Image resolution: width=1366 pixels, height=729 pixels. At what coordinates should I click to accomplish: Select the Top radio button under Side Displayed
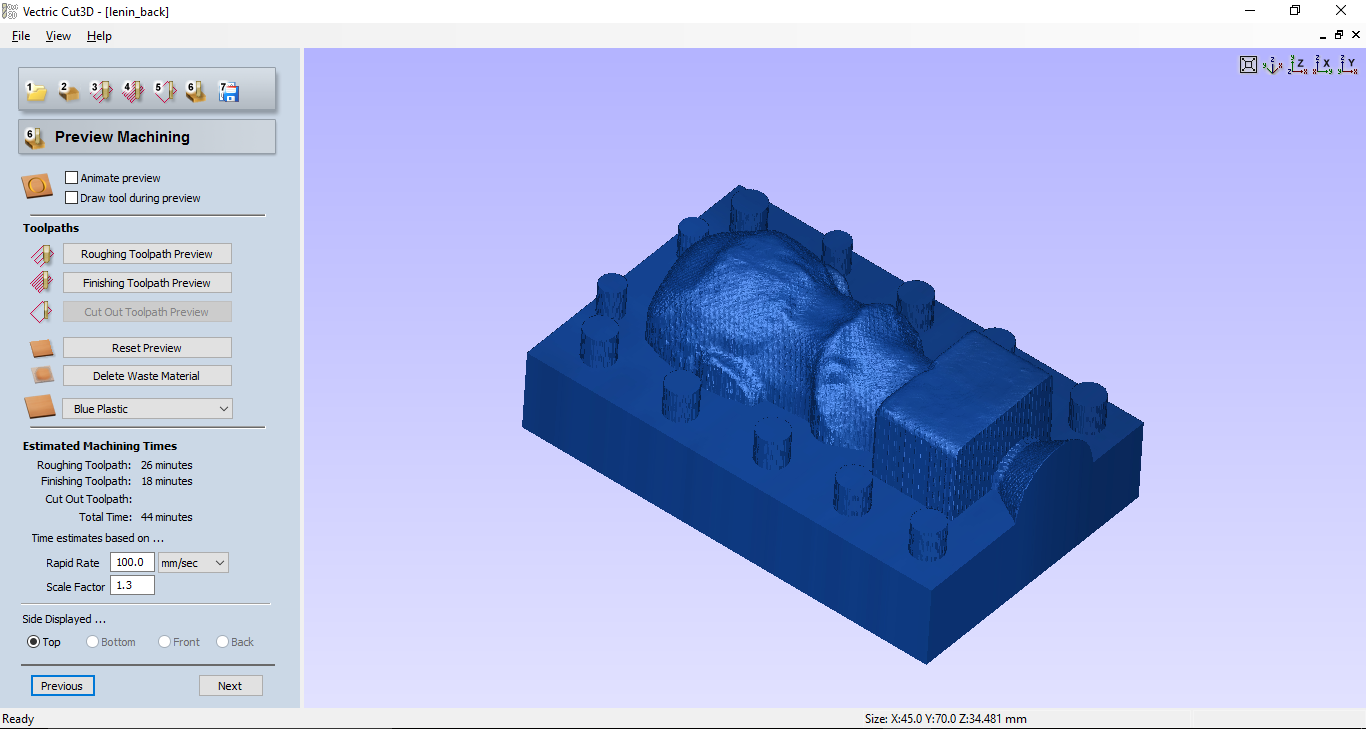point(31,642)
